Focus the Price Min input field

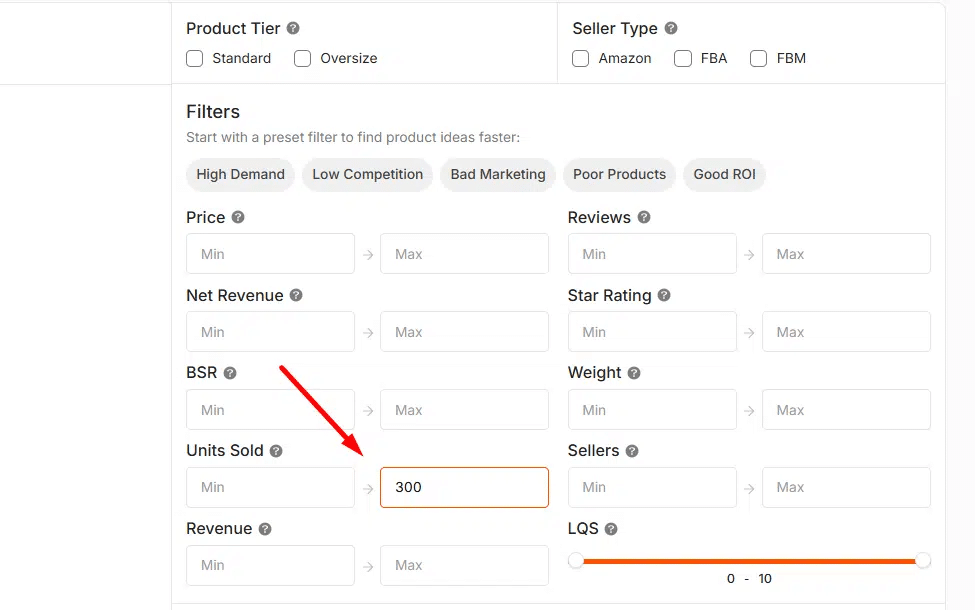270,254
